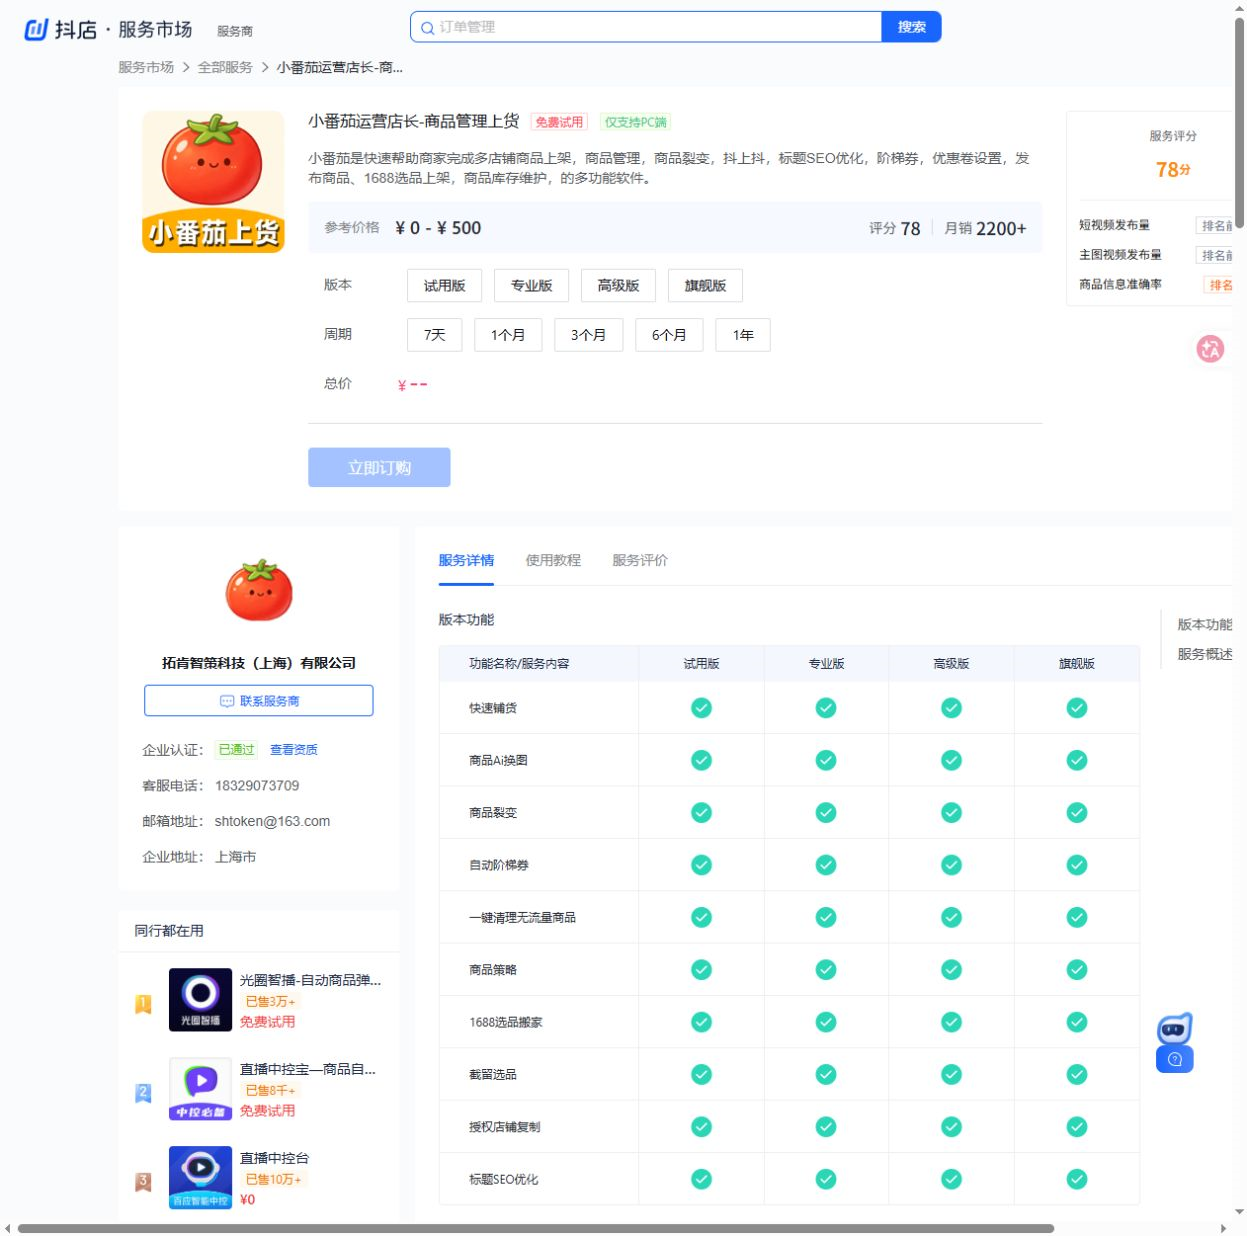Open the 查看资质 link
Screen dimensions: 1247x1236
294,749
